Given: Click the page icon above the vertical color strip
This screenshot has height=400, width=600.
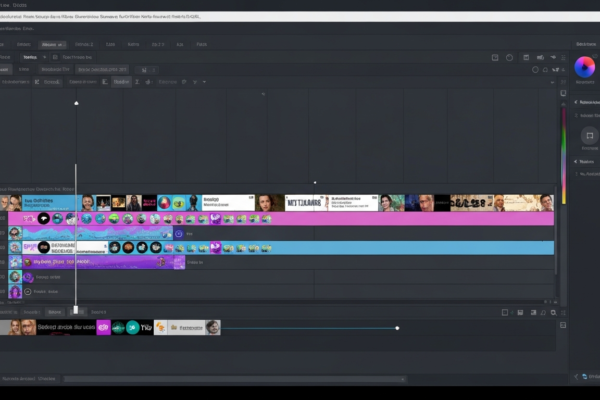Looking at the screenshot, I should pos(563,93).
